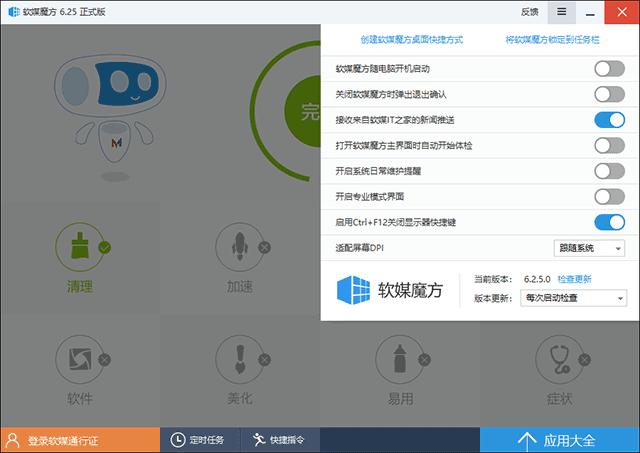Image resolution: width=640 pixels, height=453 pixels.
Task: Click 反馈 in the title bar
Action: click(529, 12)
